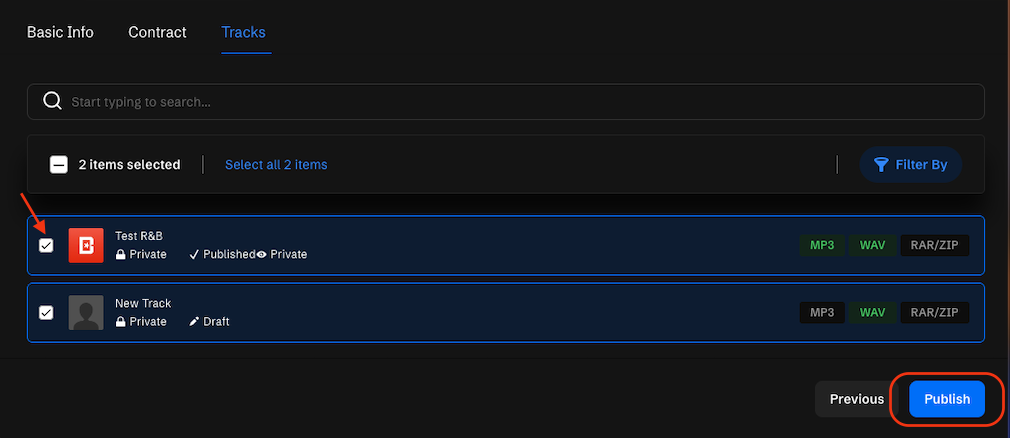The height and width of the screenshot is (438, 1010).
Task: Switch to the Contract tab
Action: pos(157,32)
